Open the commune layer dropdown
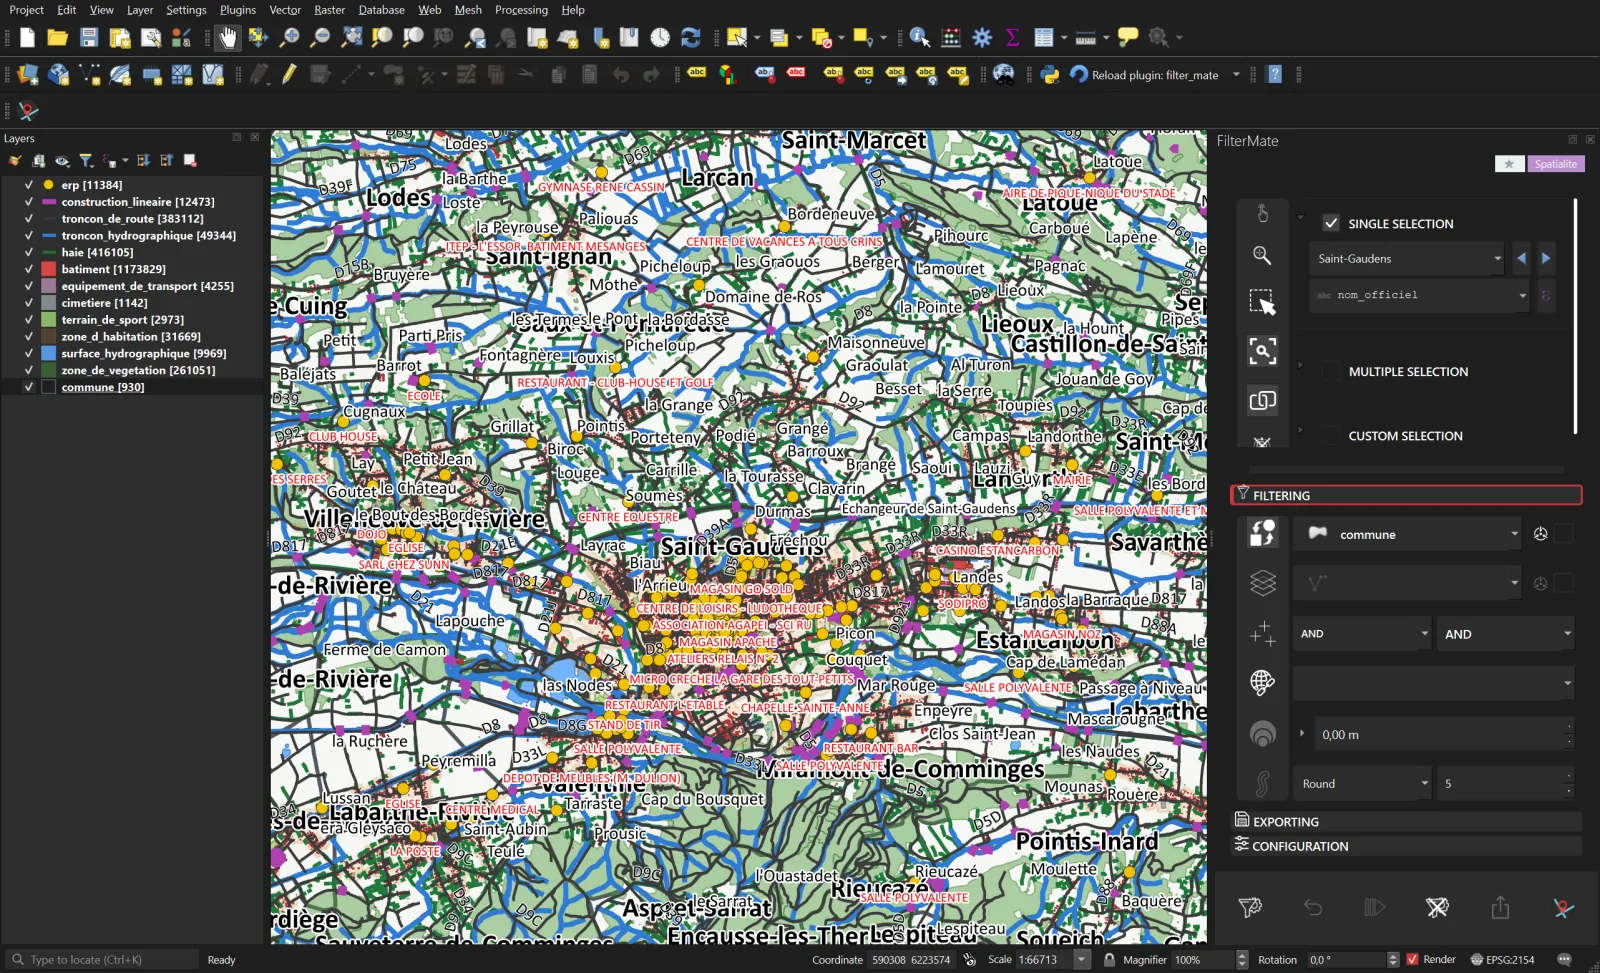 [x=1407, y=534]
